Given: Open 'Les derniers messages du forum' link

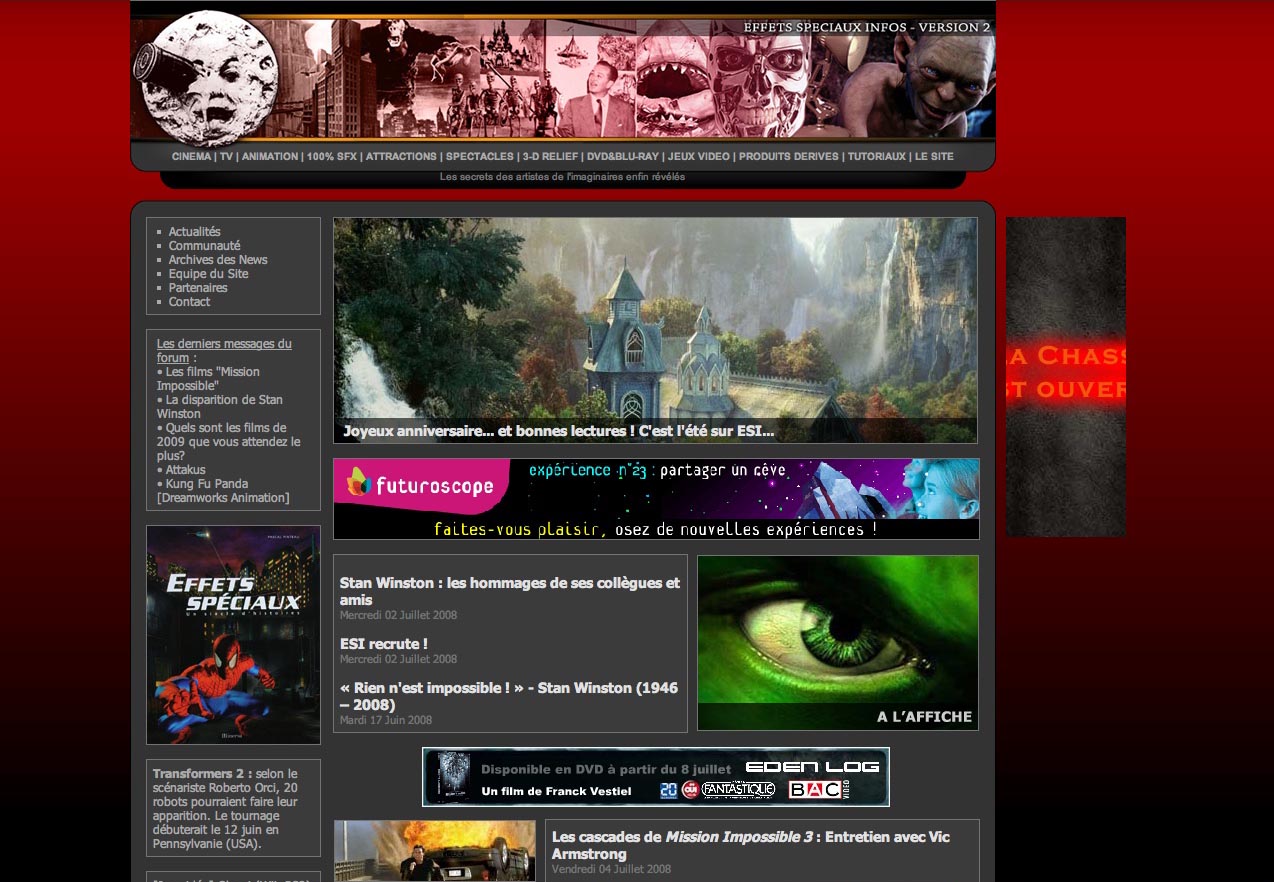Looking at the screenshot, I should [x=224, y=350].
